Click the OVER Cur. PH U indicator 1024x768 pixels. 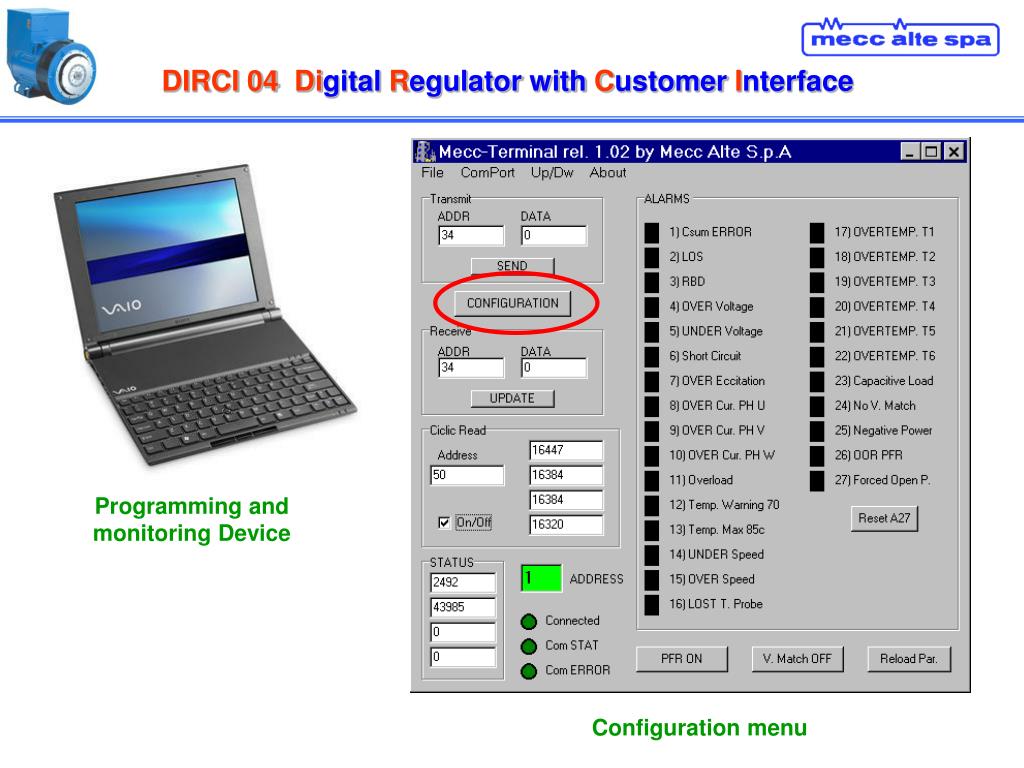pos(652,406)
